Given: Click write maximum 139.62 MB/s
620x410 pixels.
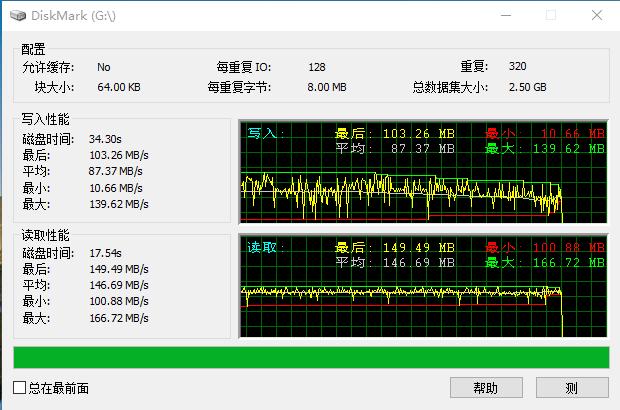Looking at the screenshot, I should [119, 204].
